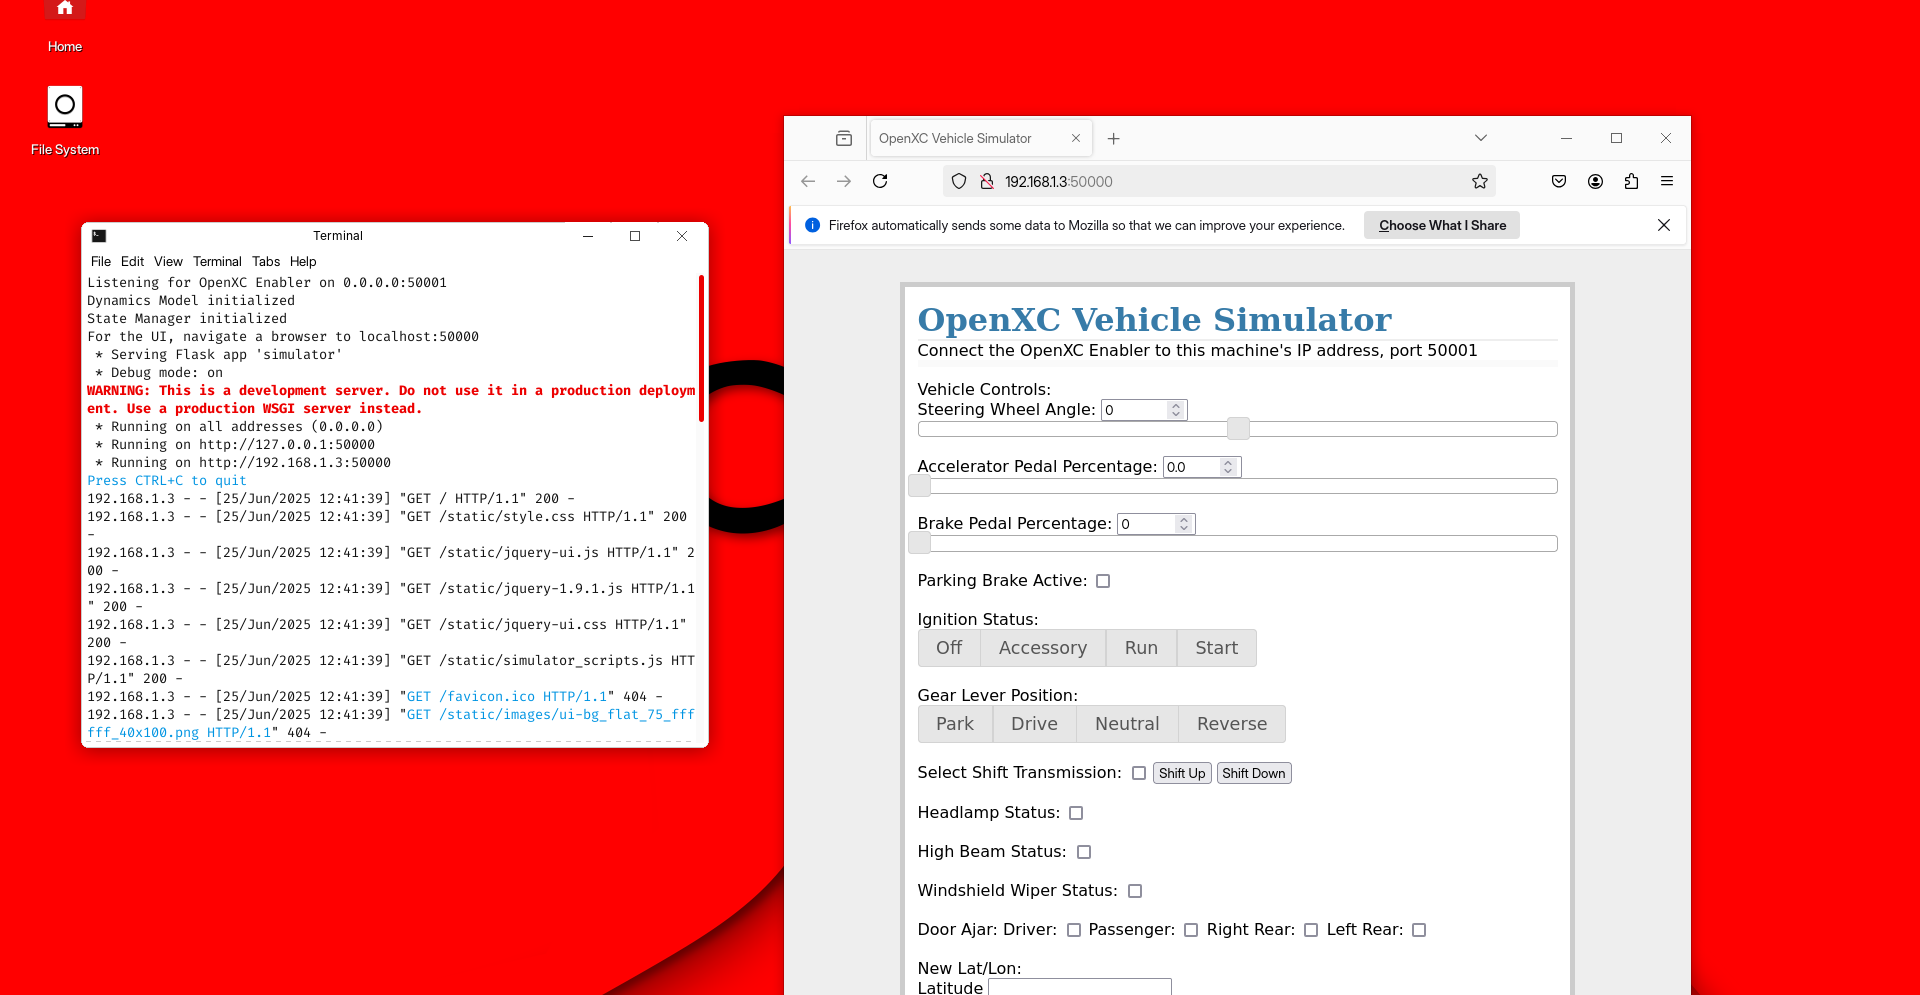Bookmark this page with the star icon

coord(1480,181)
